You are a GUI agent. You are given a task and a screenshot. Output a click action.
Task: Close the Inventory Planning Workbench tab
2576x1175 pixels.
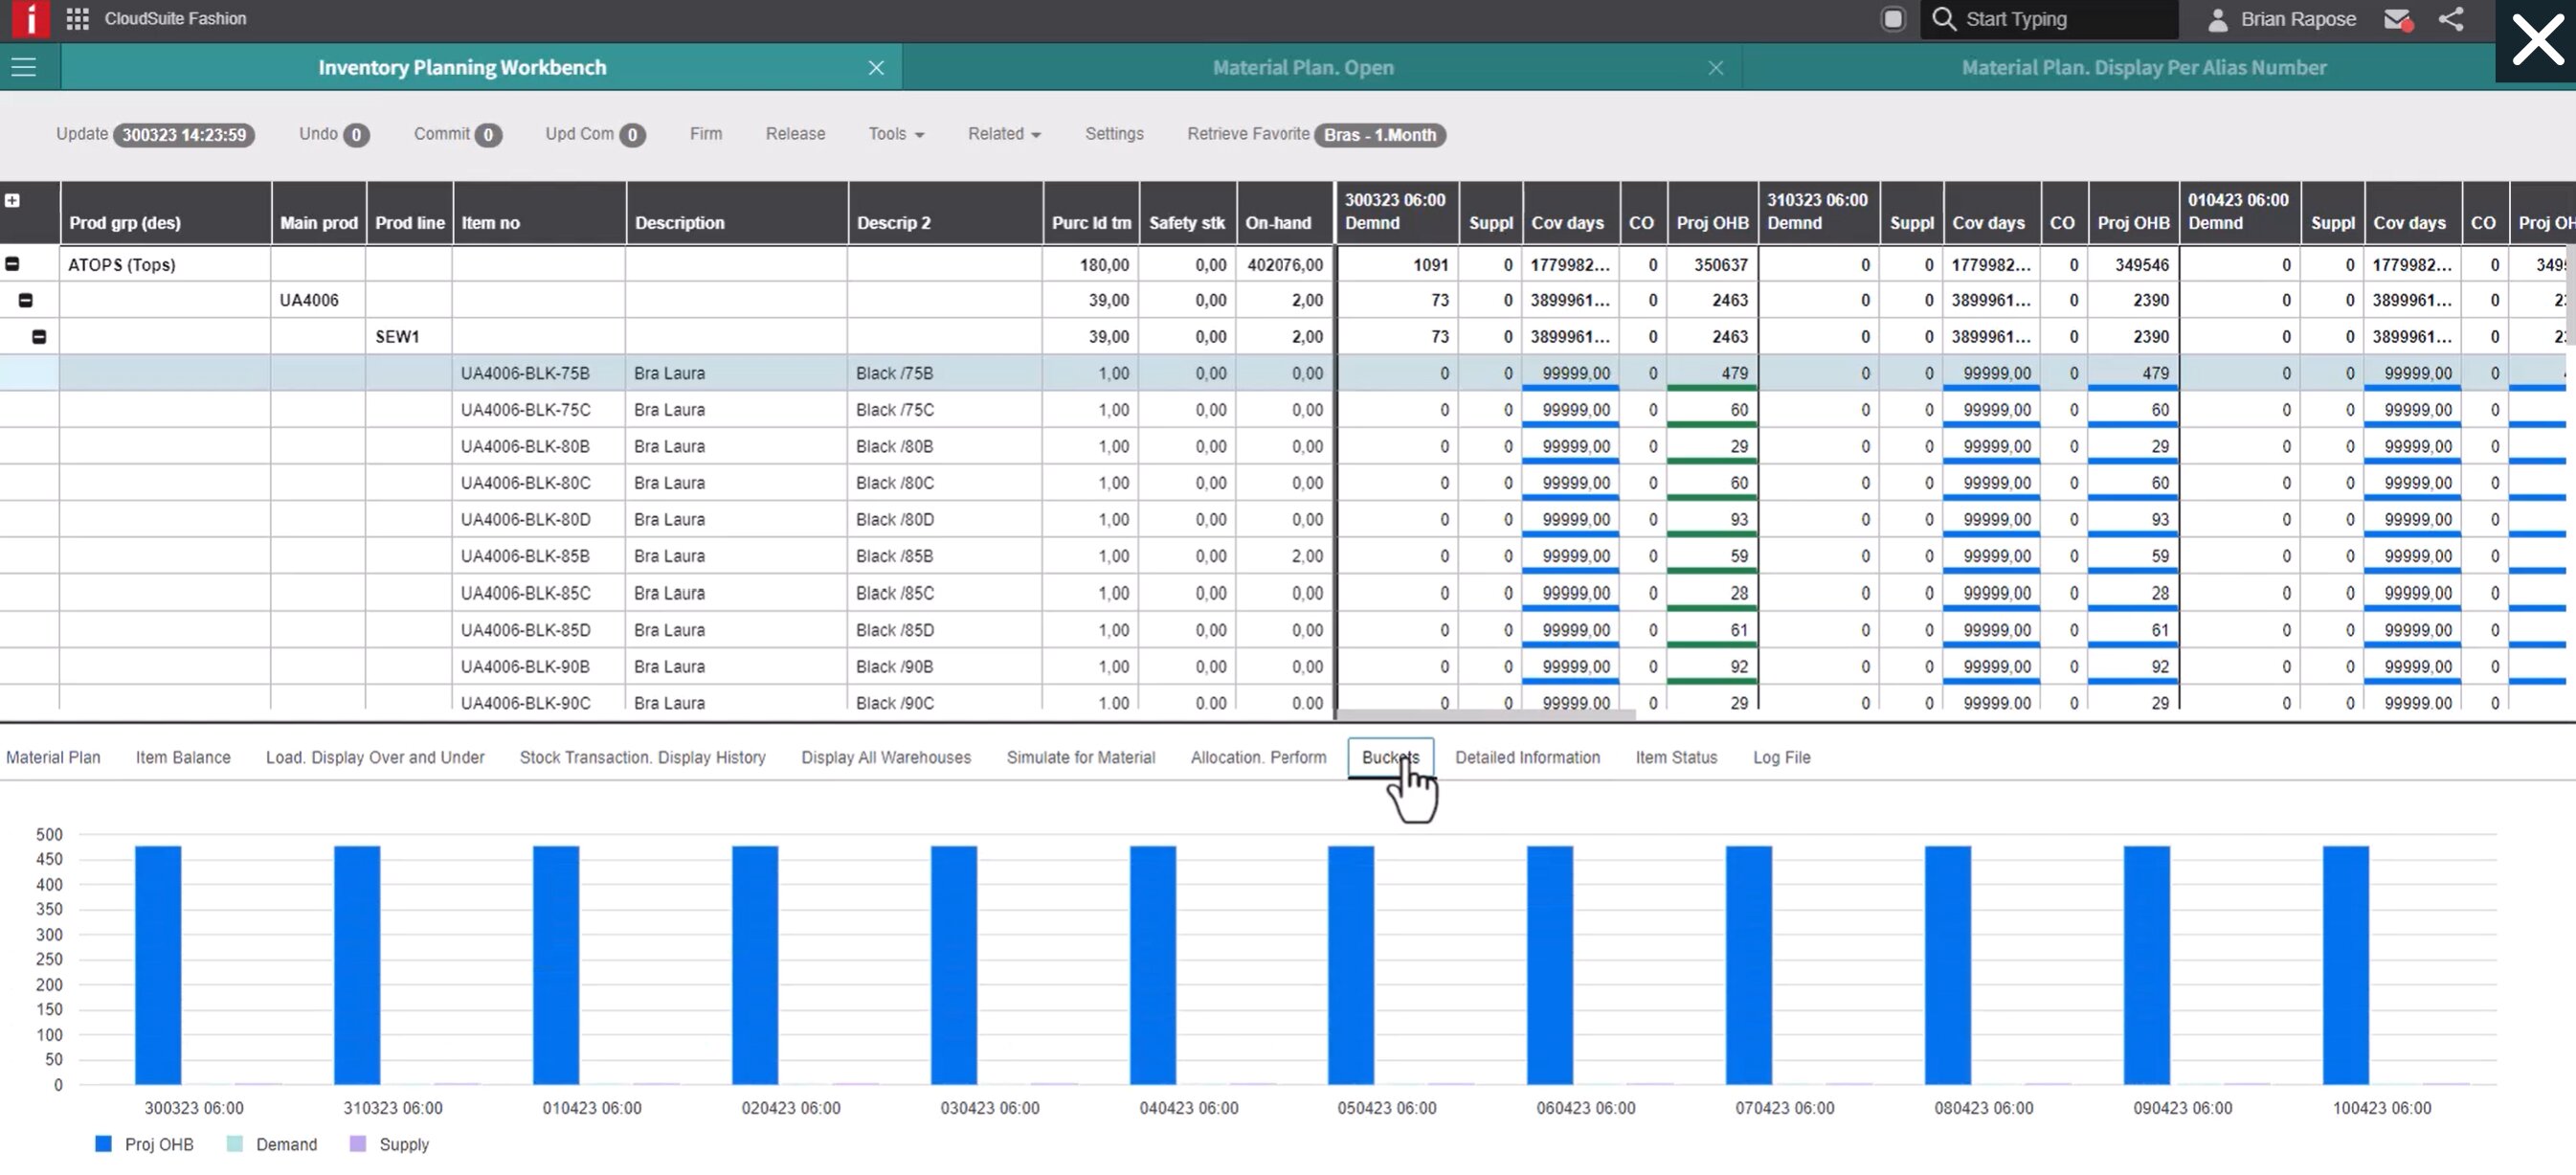click(876, 67)
